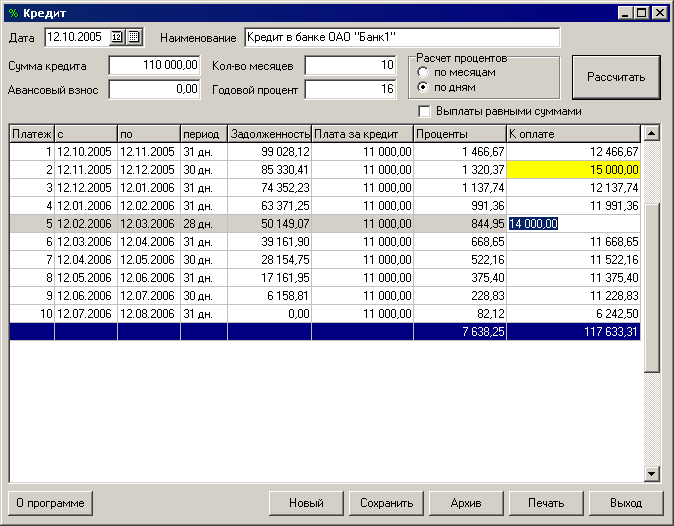Print the schedule using 'Печать'
This screenshot has height=526, width=674.
point(546,503)
